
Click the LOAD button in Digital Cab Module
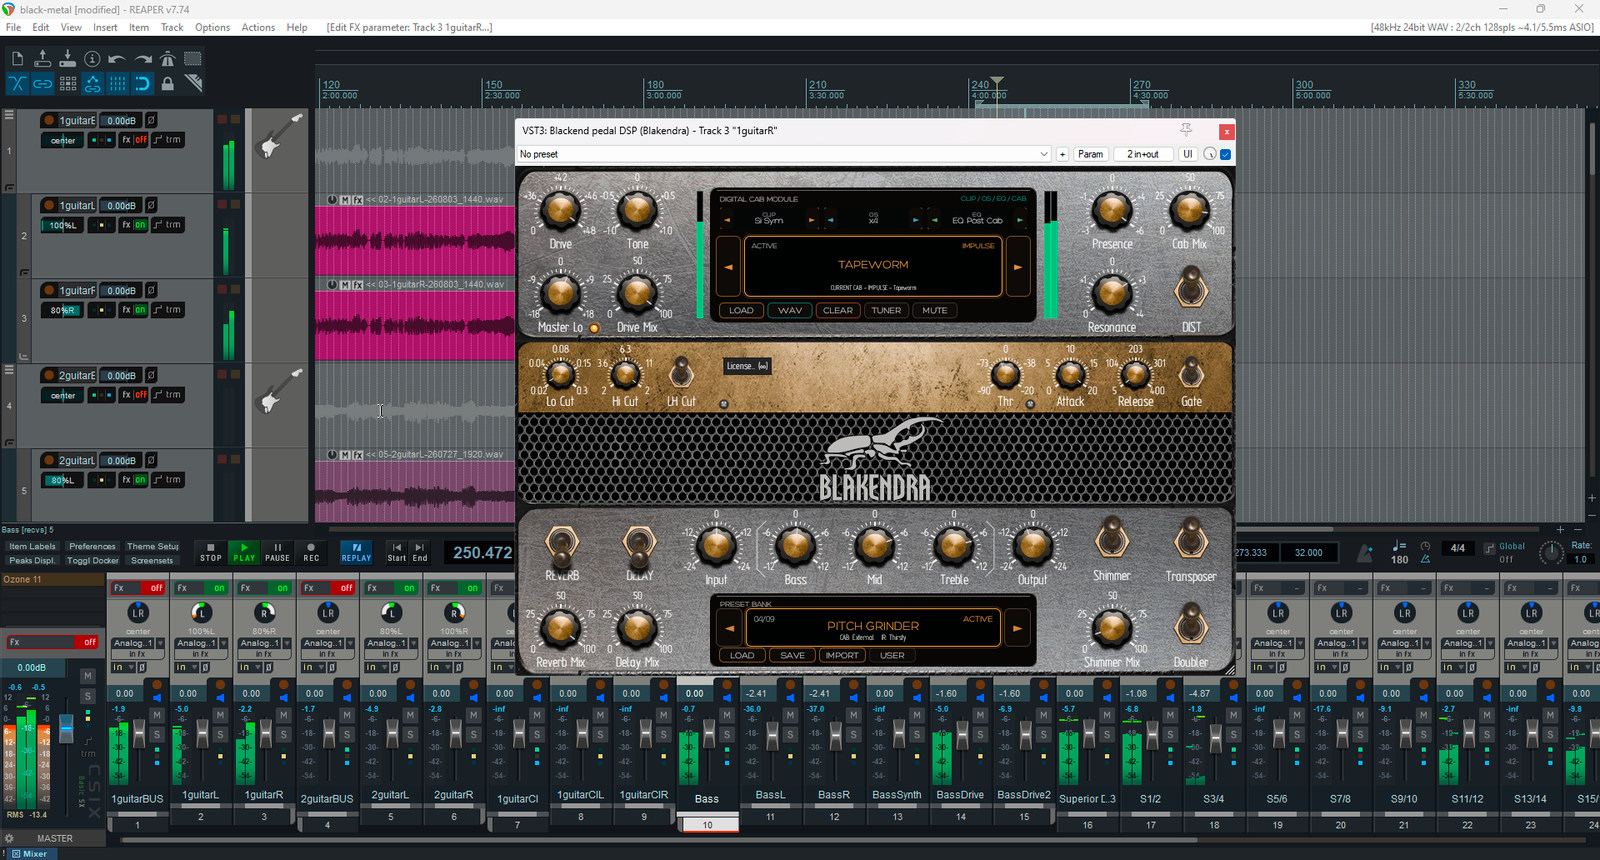pos(741,310)
